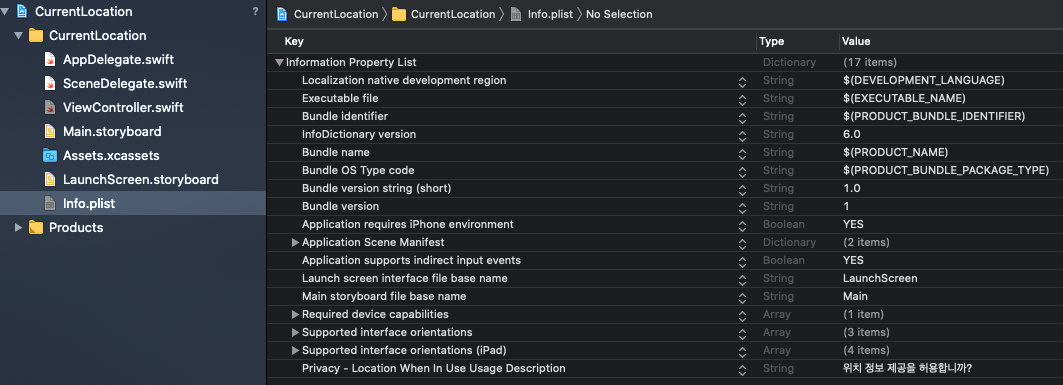Click the CurrentLocation folder breadcrumb segment
This screenshot has width=1063, height=385.
coord(453,14)
